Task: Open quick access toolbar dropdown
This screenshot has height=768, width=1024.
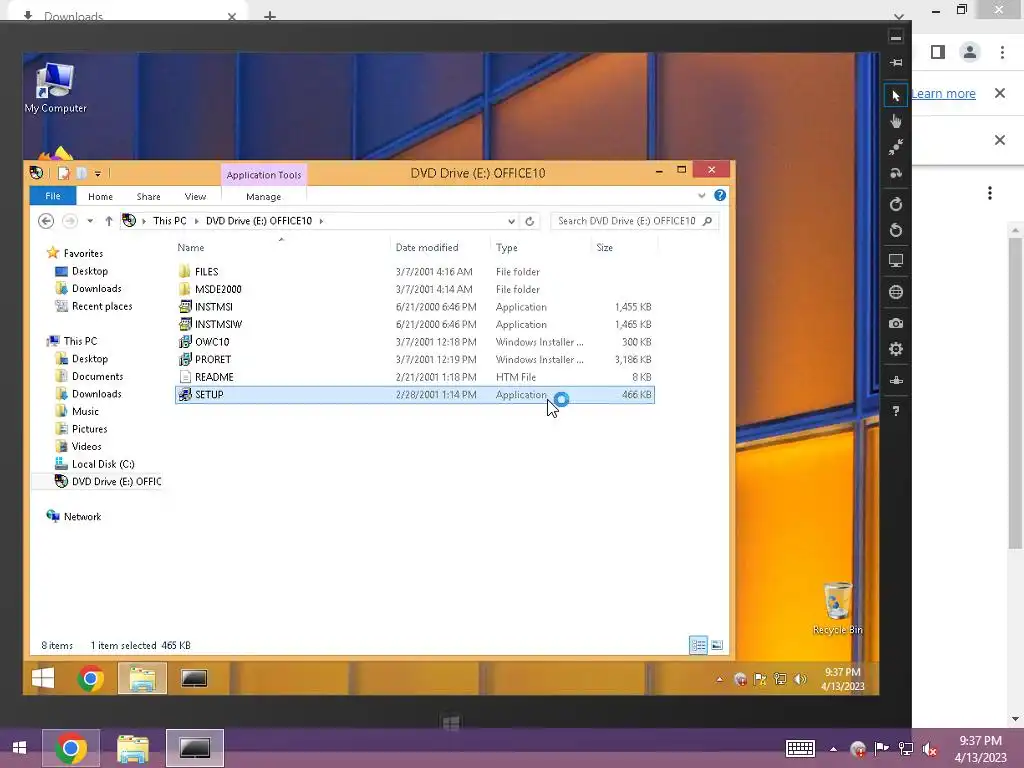Action: coord(97,174)
